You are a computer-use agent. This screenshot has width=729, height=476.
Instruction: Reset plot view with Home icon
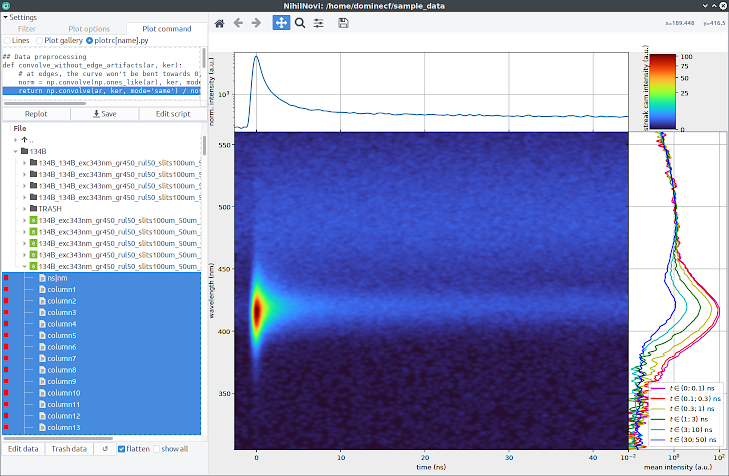coord(219,23)
